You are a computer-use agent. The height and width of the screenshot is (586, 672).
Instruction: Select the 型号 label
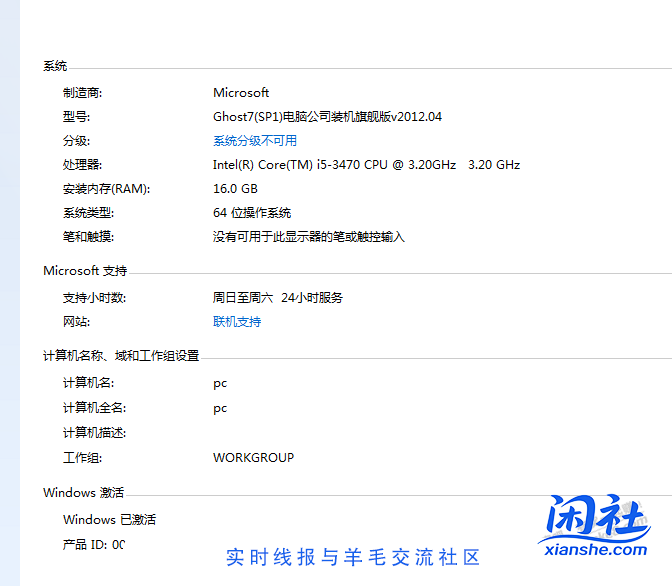point(76,117)
